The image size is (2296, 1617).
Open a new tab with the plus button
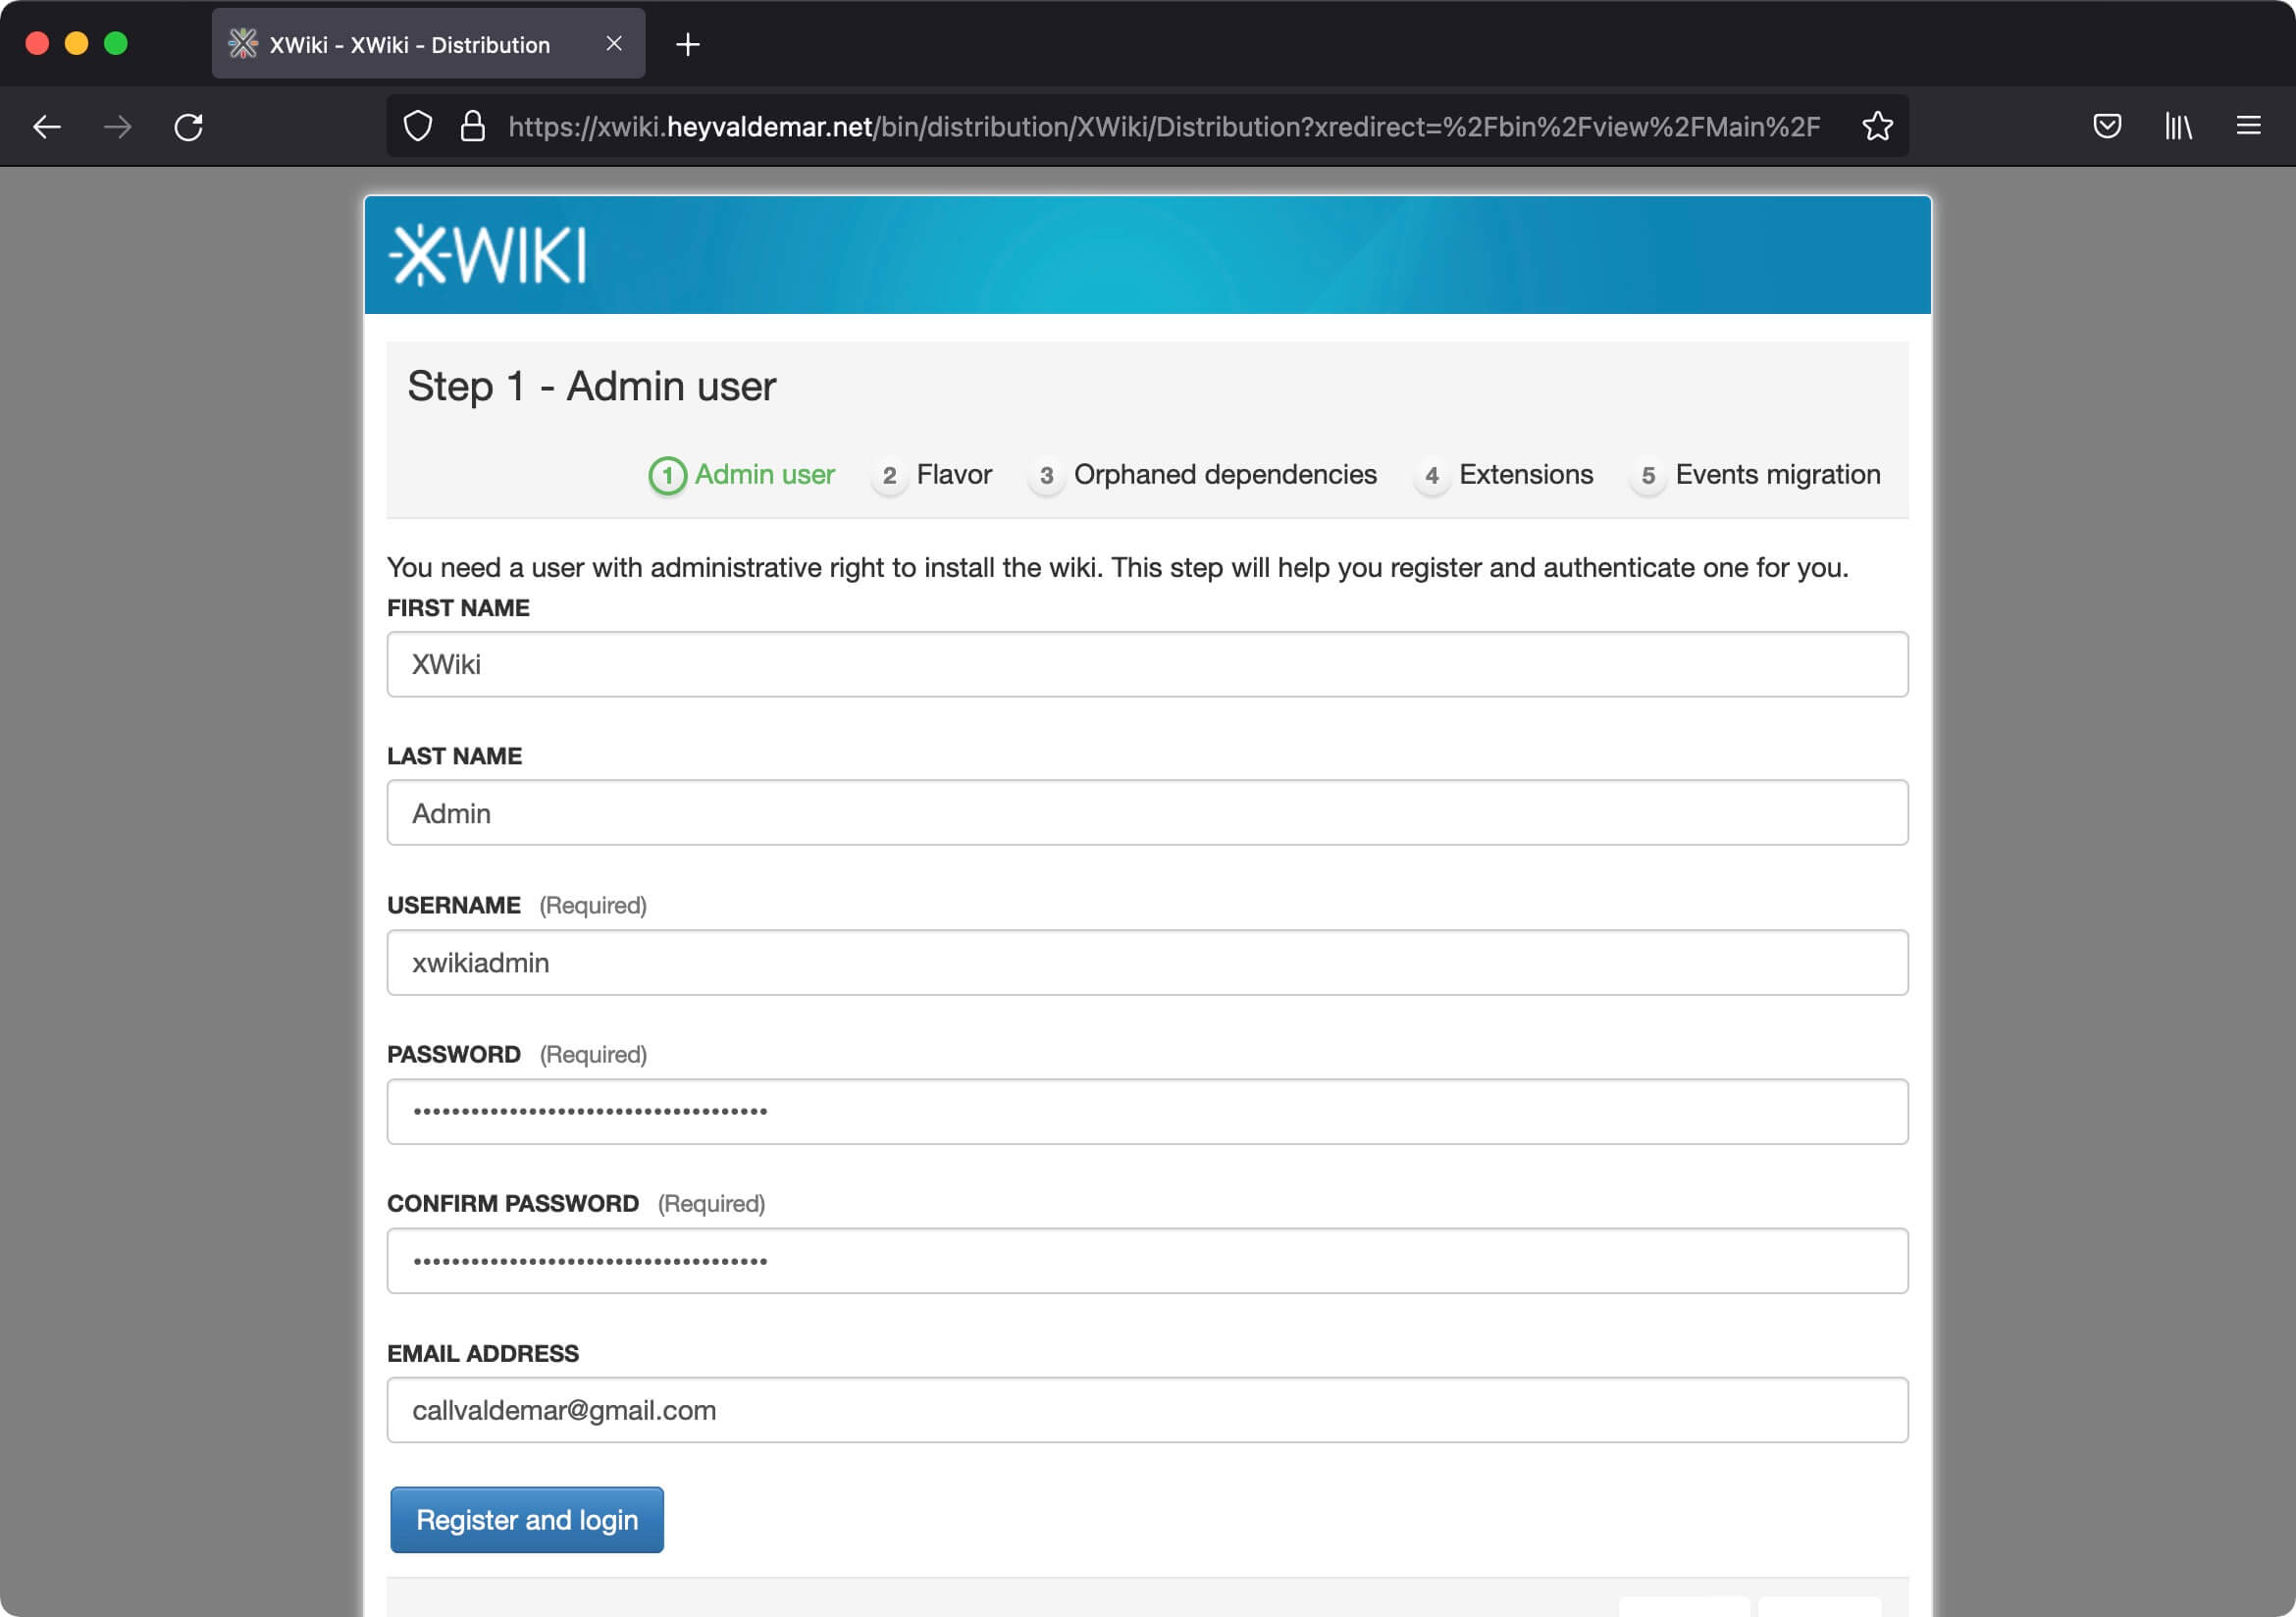[x=688, y=44]
